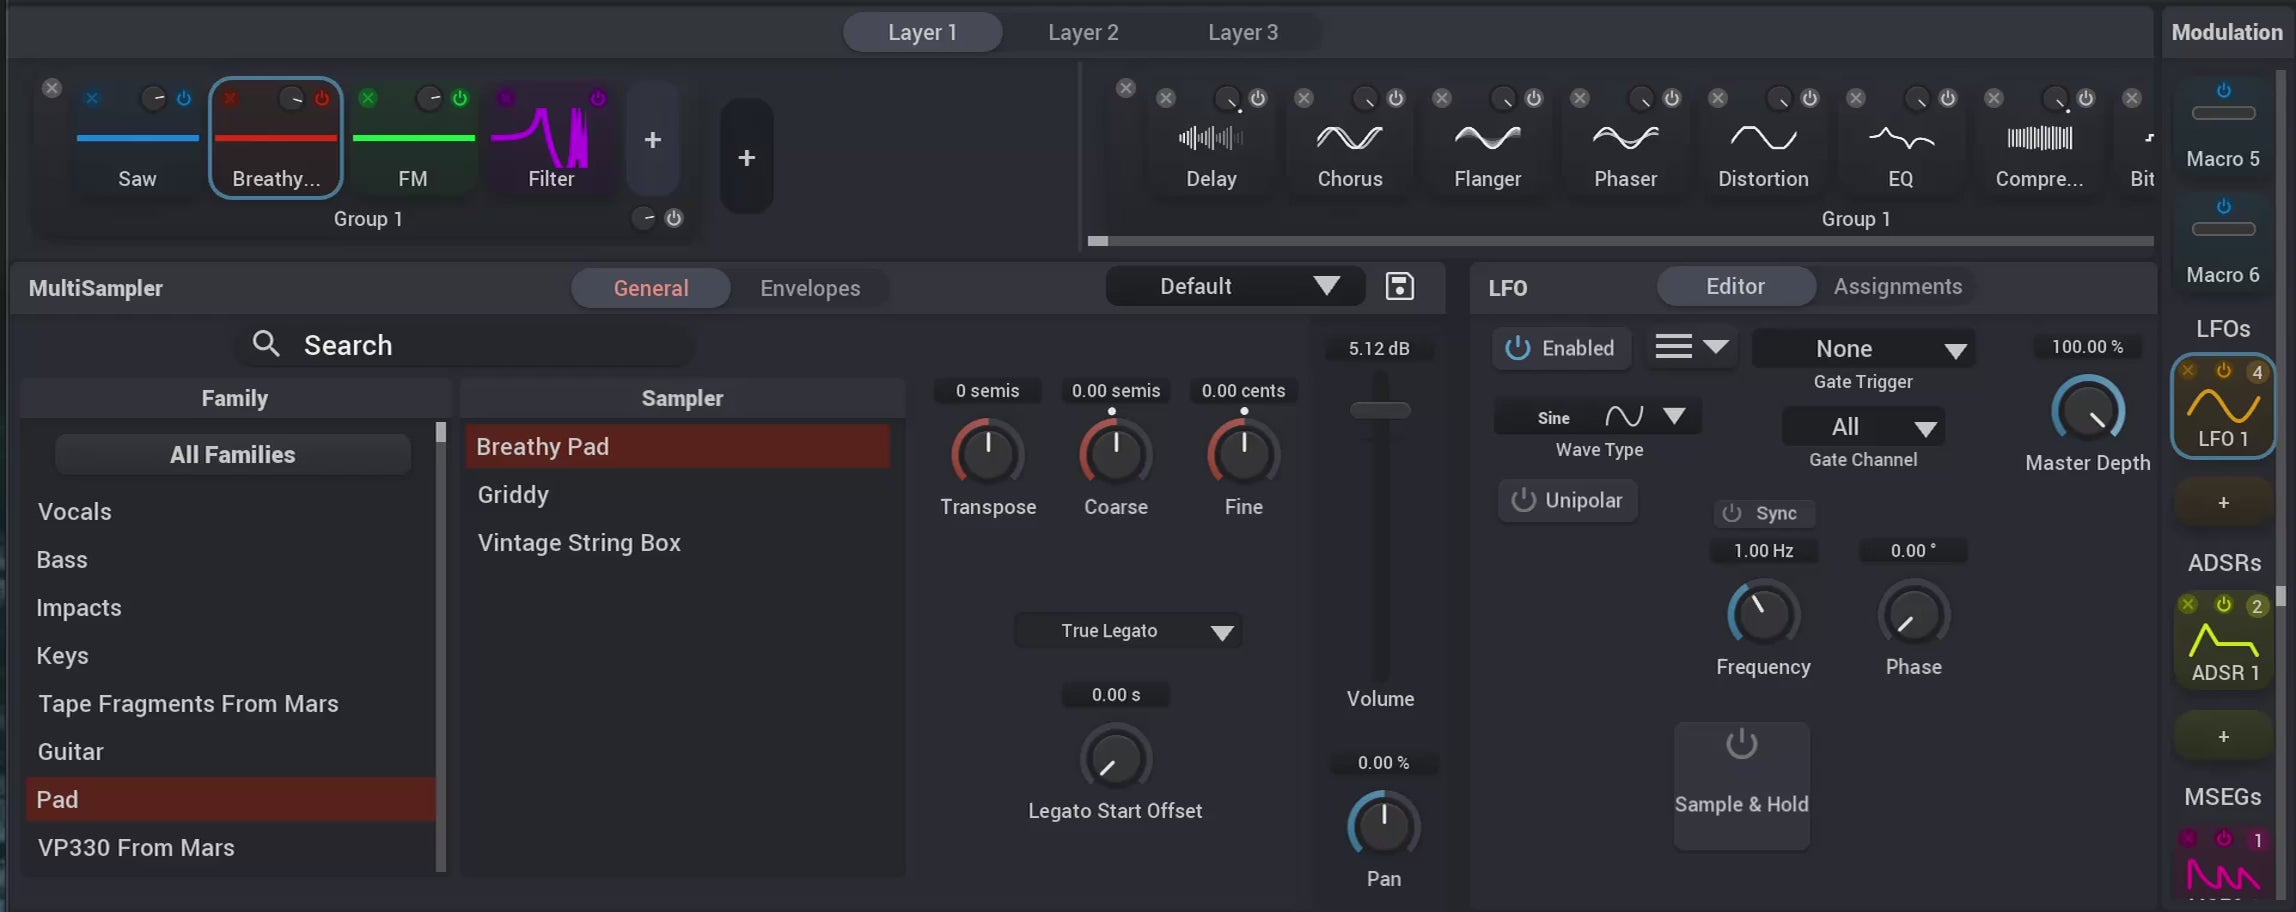The height and width of the screenshot is (912, 2296).
Task: Select the Delay effect module
Action: 1211,140
